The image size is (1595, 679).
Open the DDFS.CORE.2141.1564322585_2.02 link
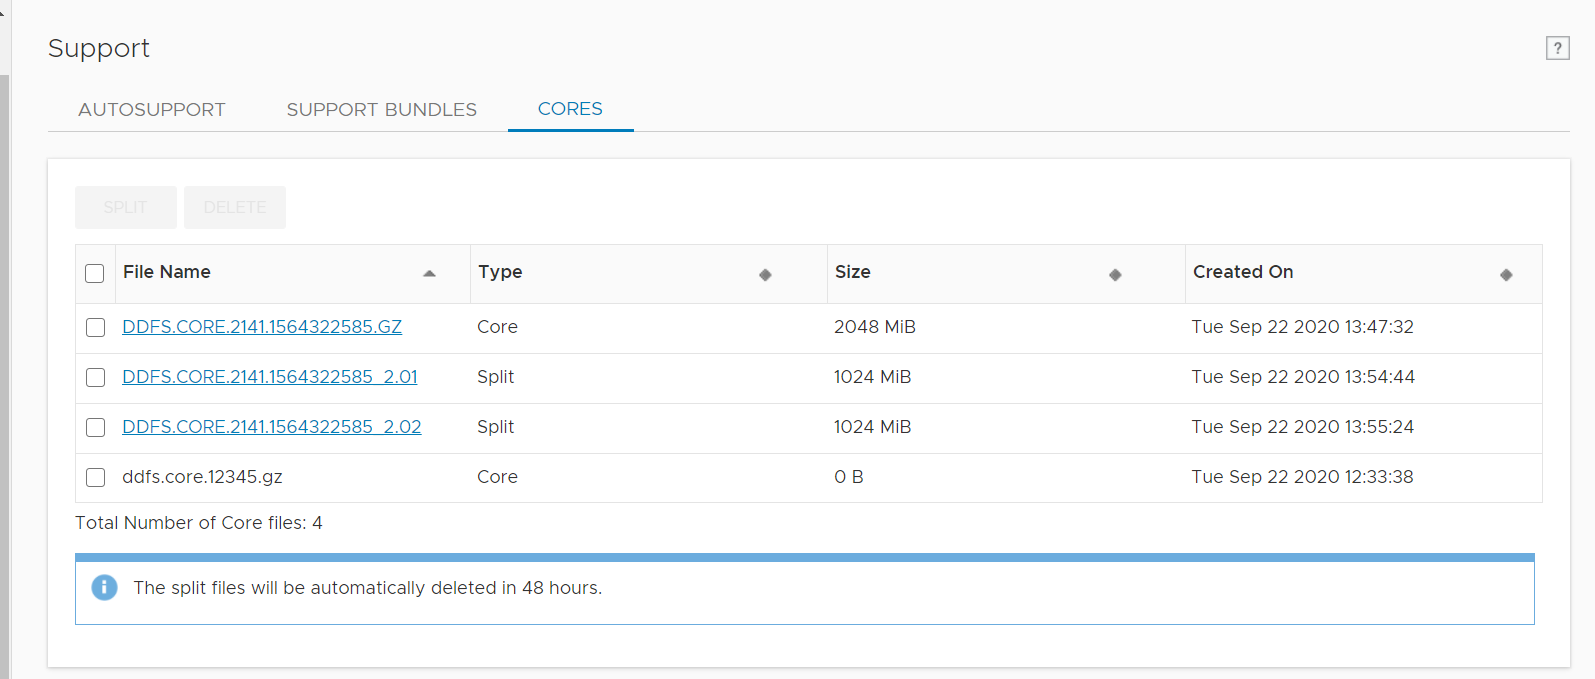272,427
